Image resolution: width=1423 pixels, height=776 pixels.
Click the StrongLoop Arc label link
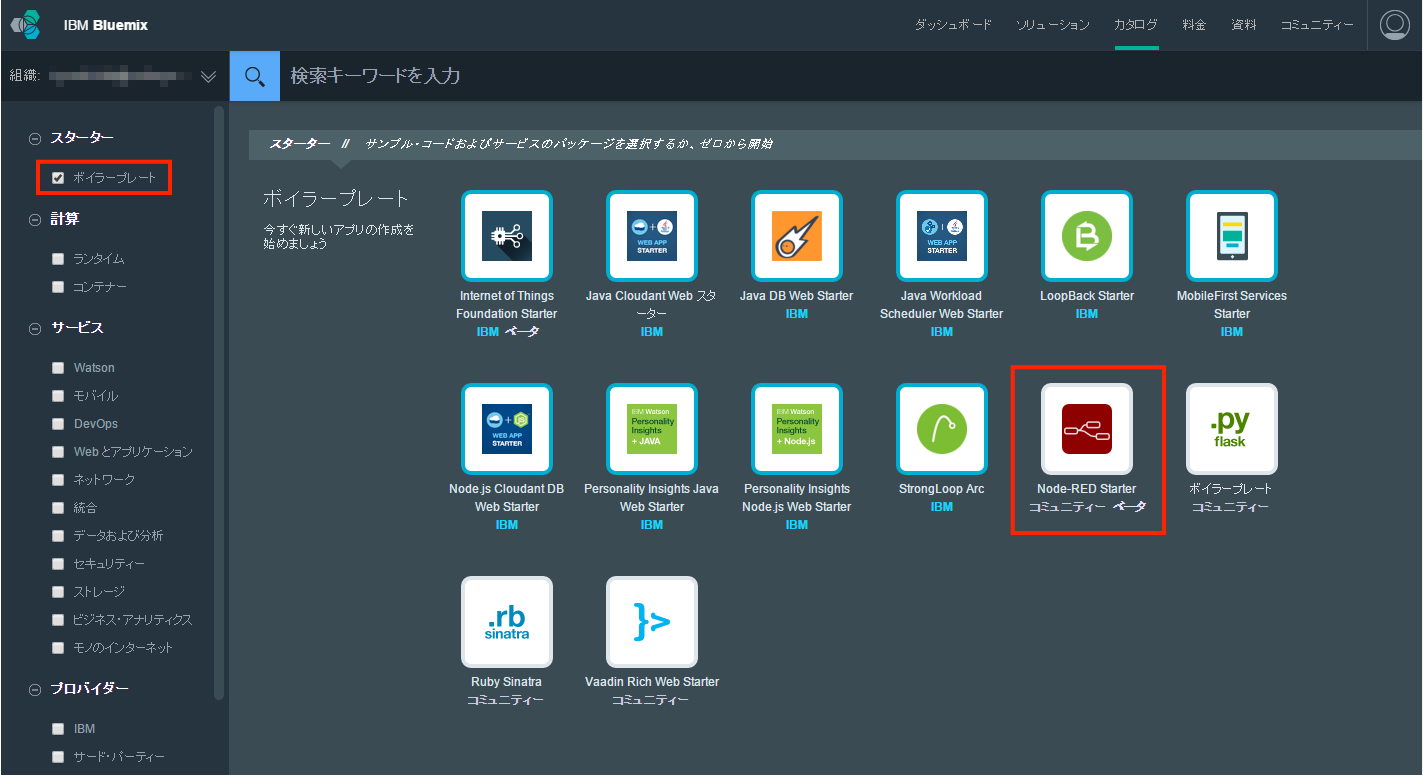942,489
